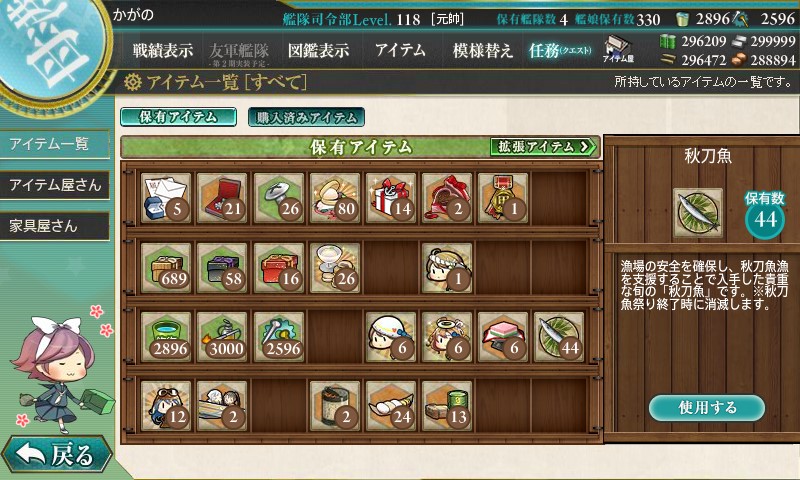Select the wedding ring and envelope item
Image resolution: width=800 pixels, height=480 pixels.
166,198
